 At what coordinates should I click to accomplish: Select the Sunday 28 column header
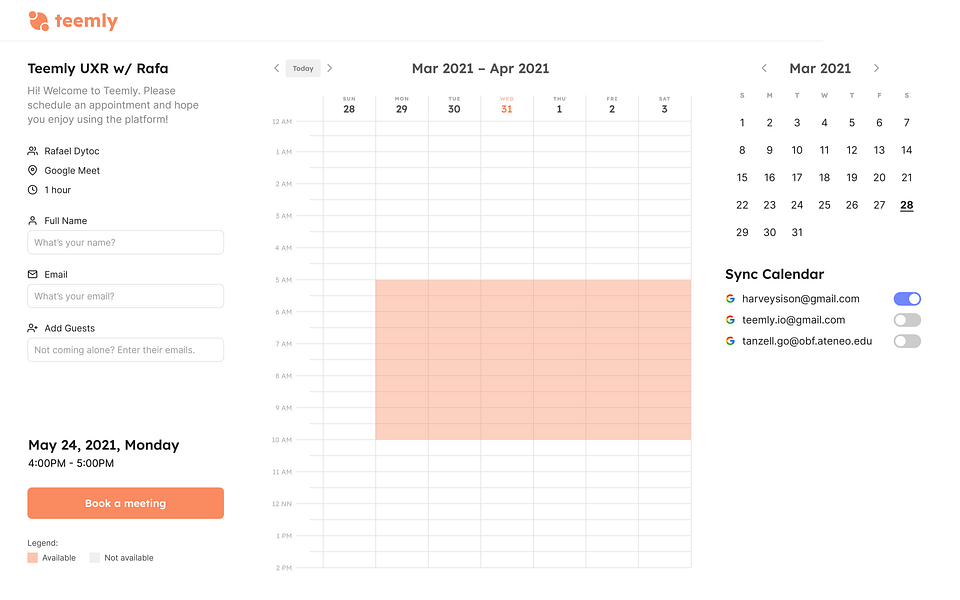click(x=349, y=105)
